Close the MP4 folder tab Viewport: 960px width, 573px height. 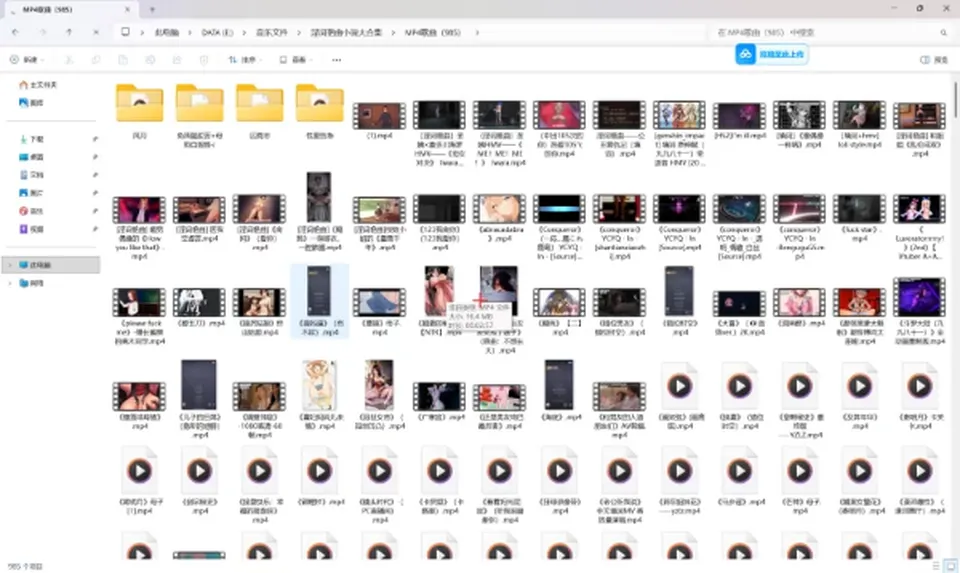(127, 9)
